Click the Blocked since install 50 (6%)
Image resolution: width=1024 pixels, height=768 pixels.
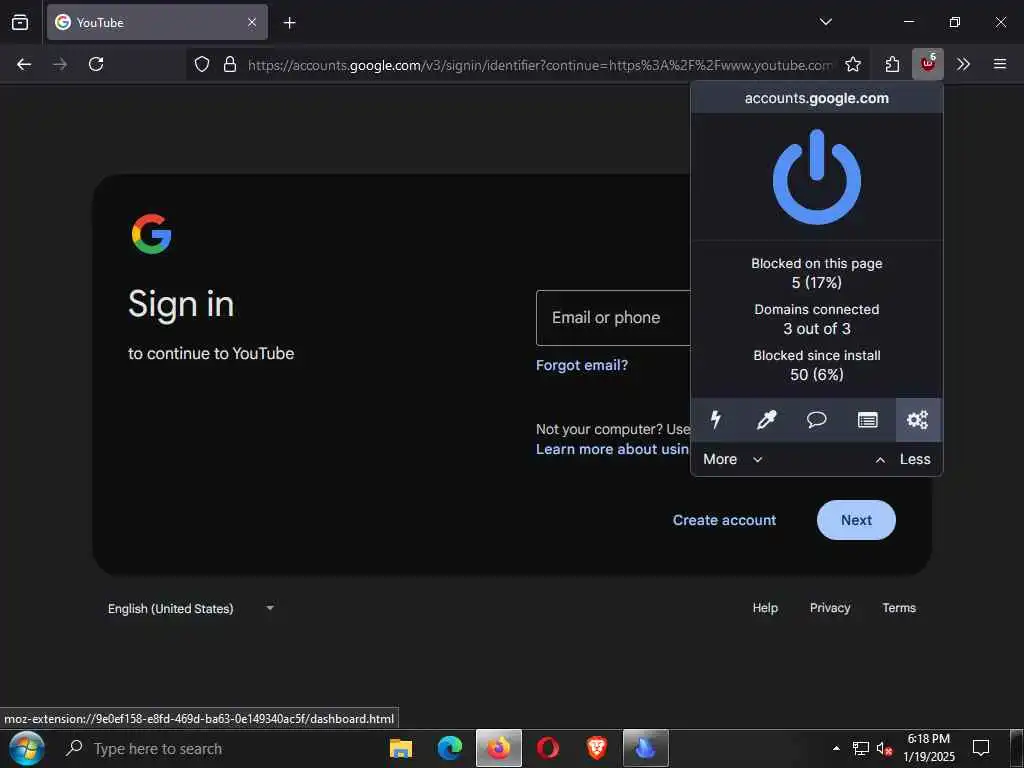pyautogui.click(x=816, y=365)
